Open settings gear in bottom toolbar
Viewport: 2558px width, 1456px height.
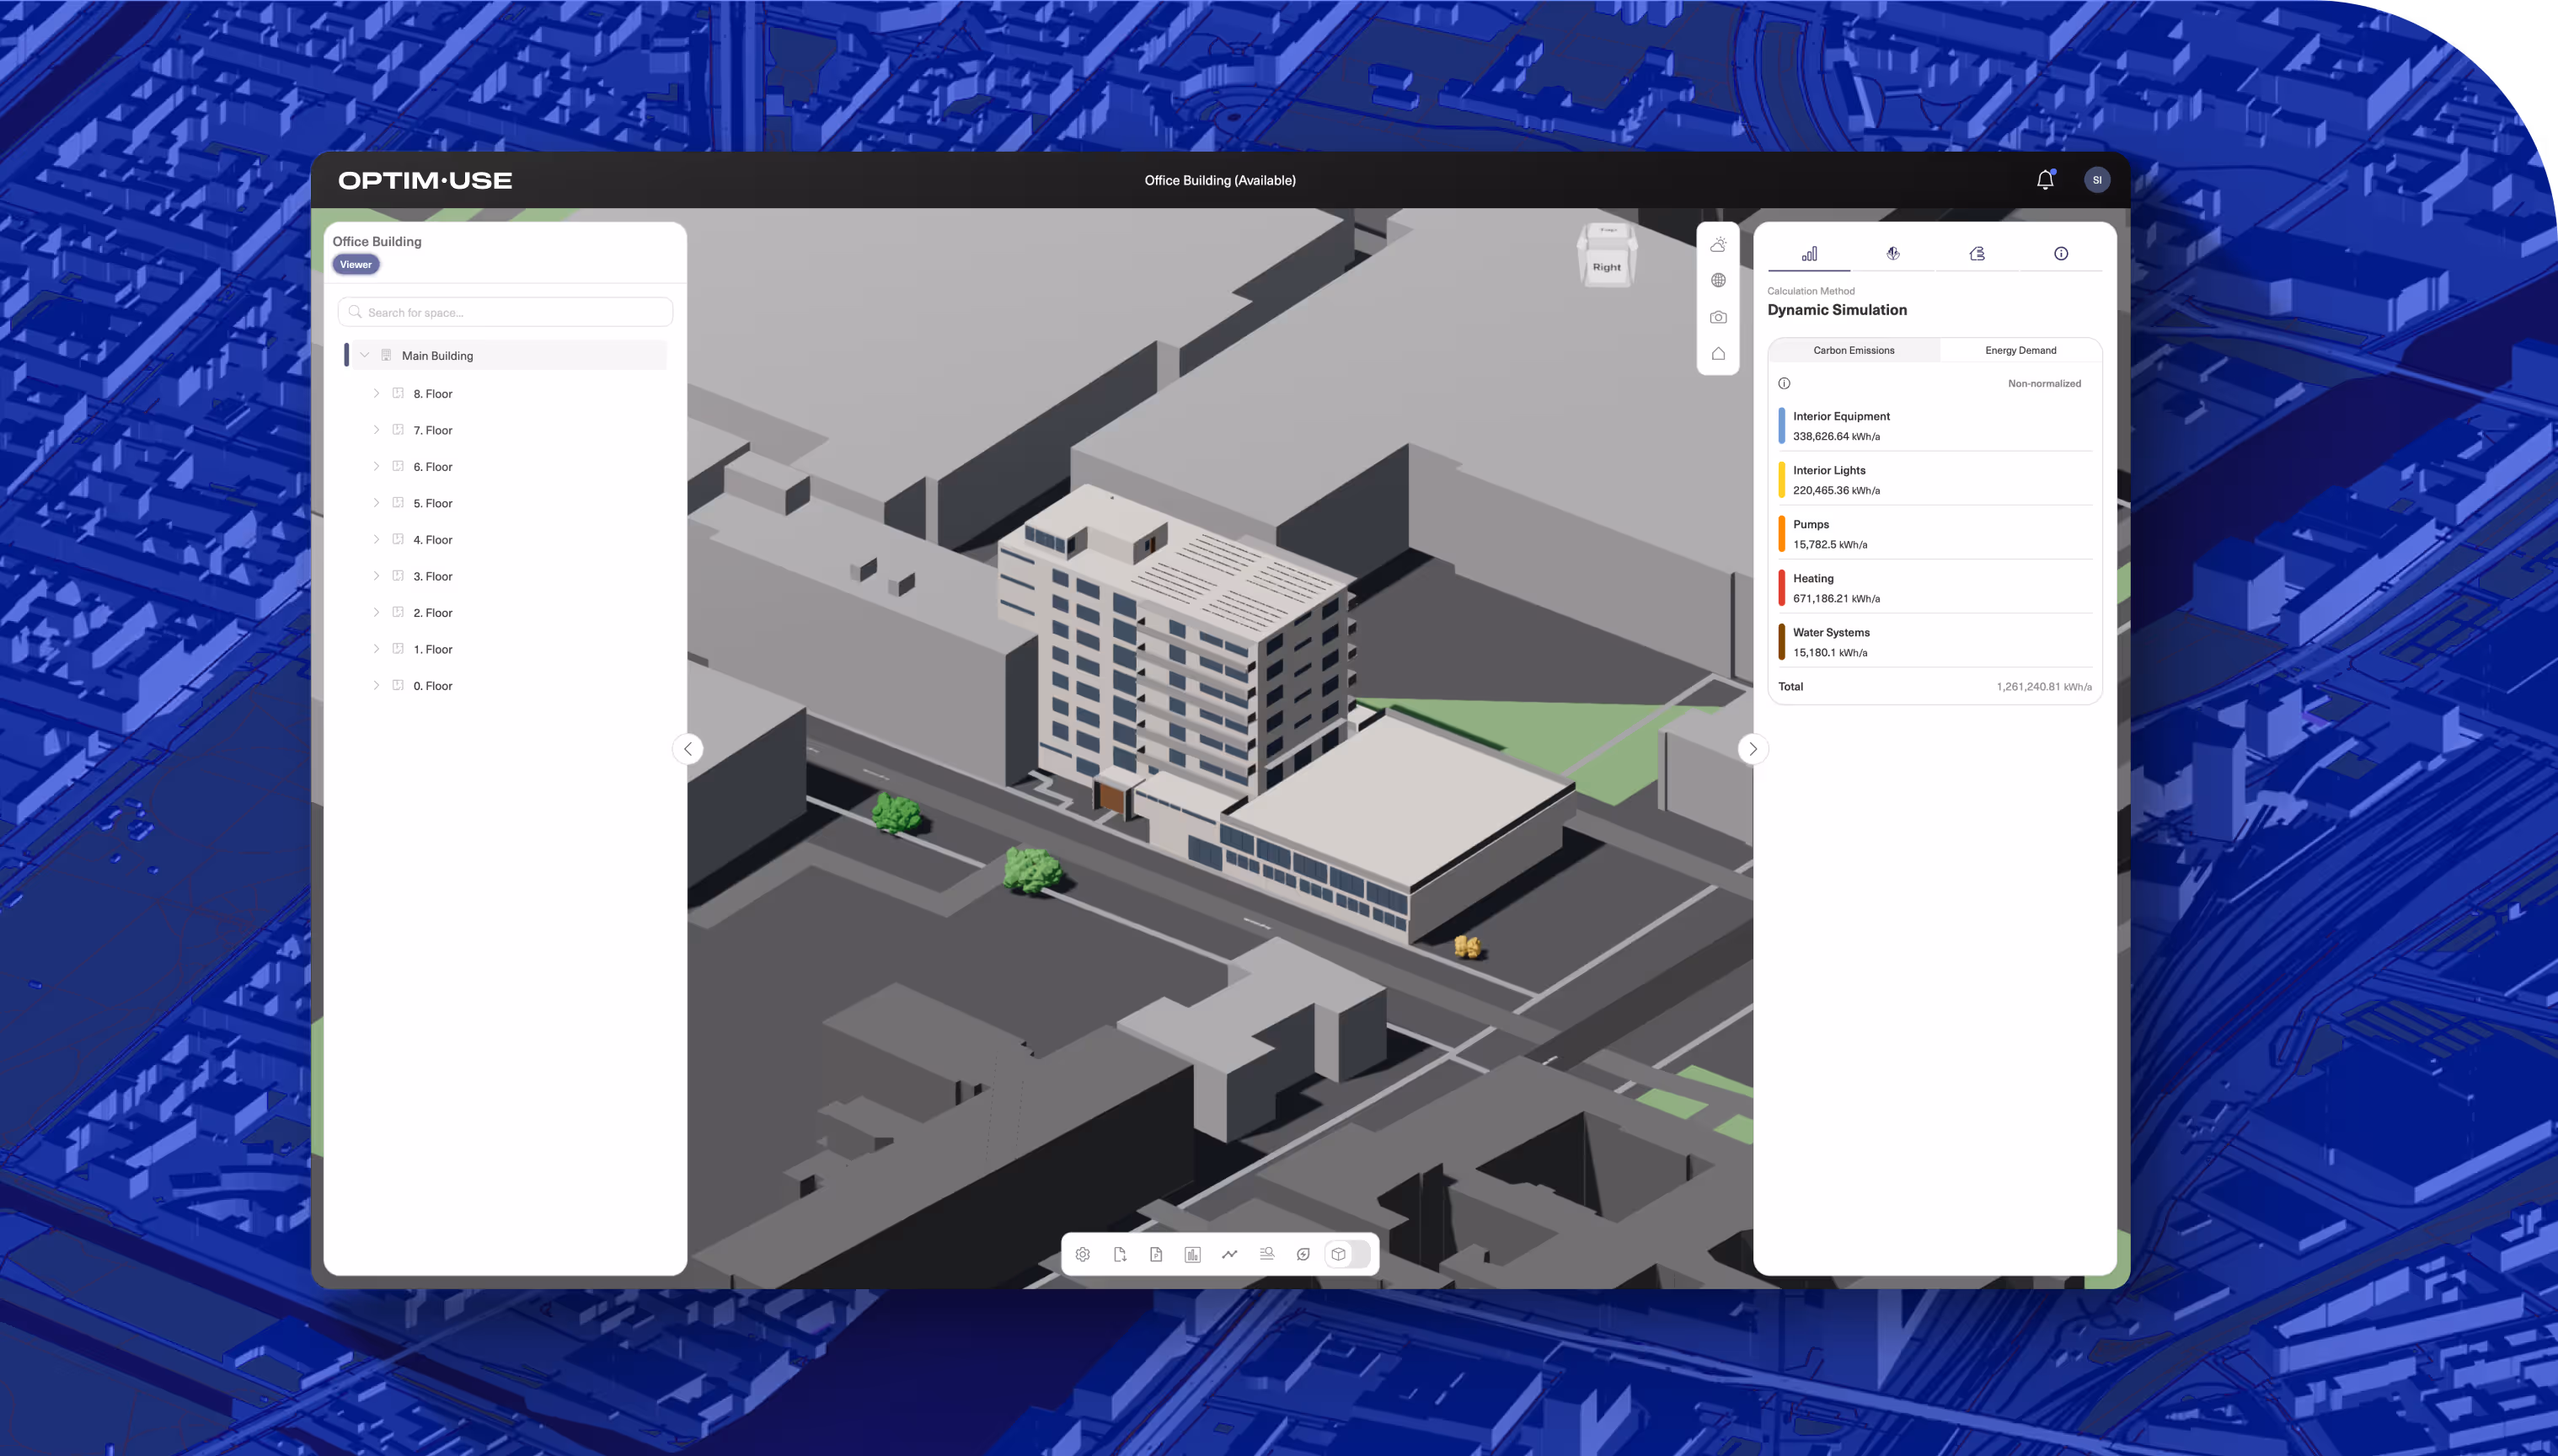[x=1083, y=1254]
